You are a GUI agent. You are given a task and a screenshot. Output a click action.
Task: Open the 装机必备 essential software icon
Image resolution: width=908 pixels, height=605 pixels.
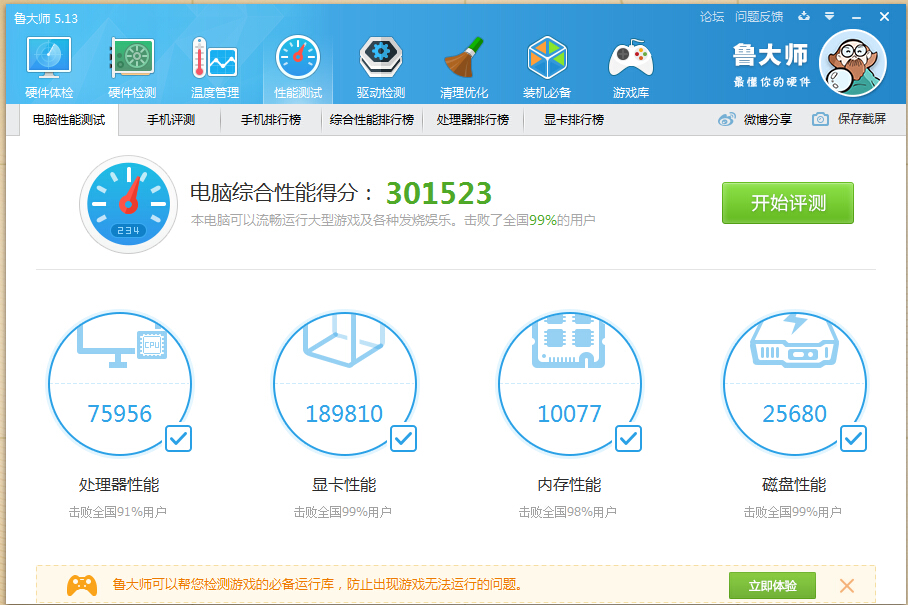click(x=547, y=57)
